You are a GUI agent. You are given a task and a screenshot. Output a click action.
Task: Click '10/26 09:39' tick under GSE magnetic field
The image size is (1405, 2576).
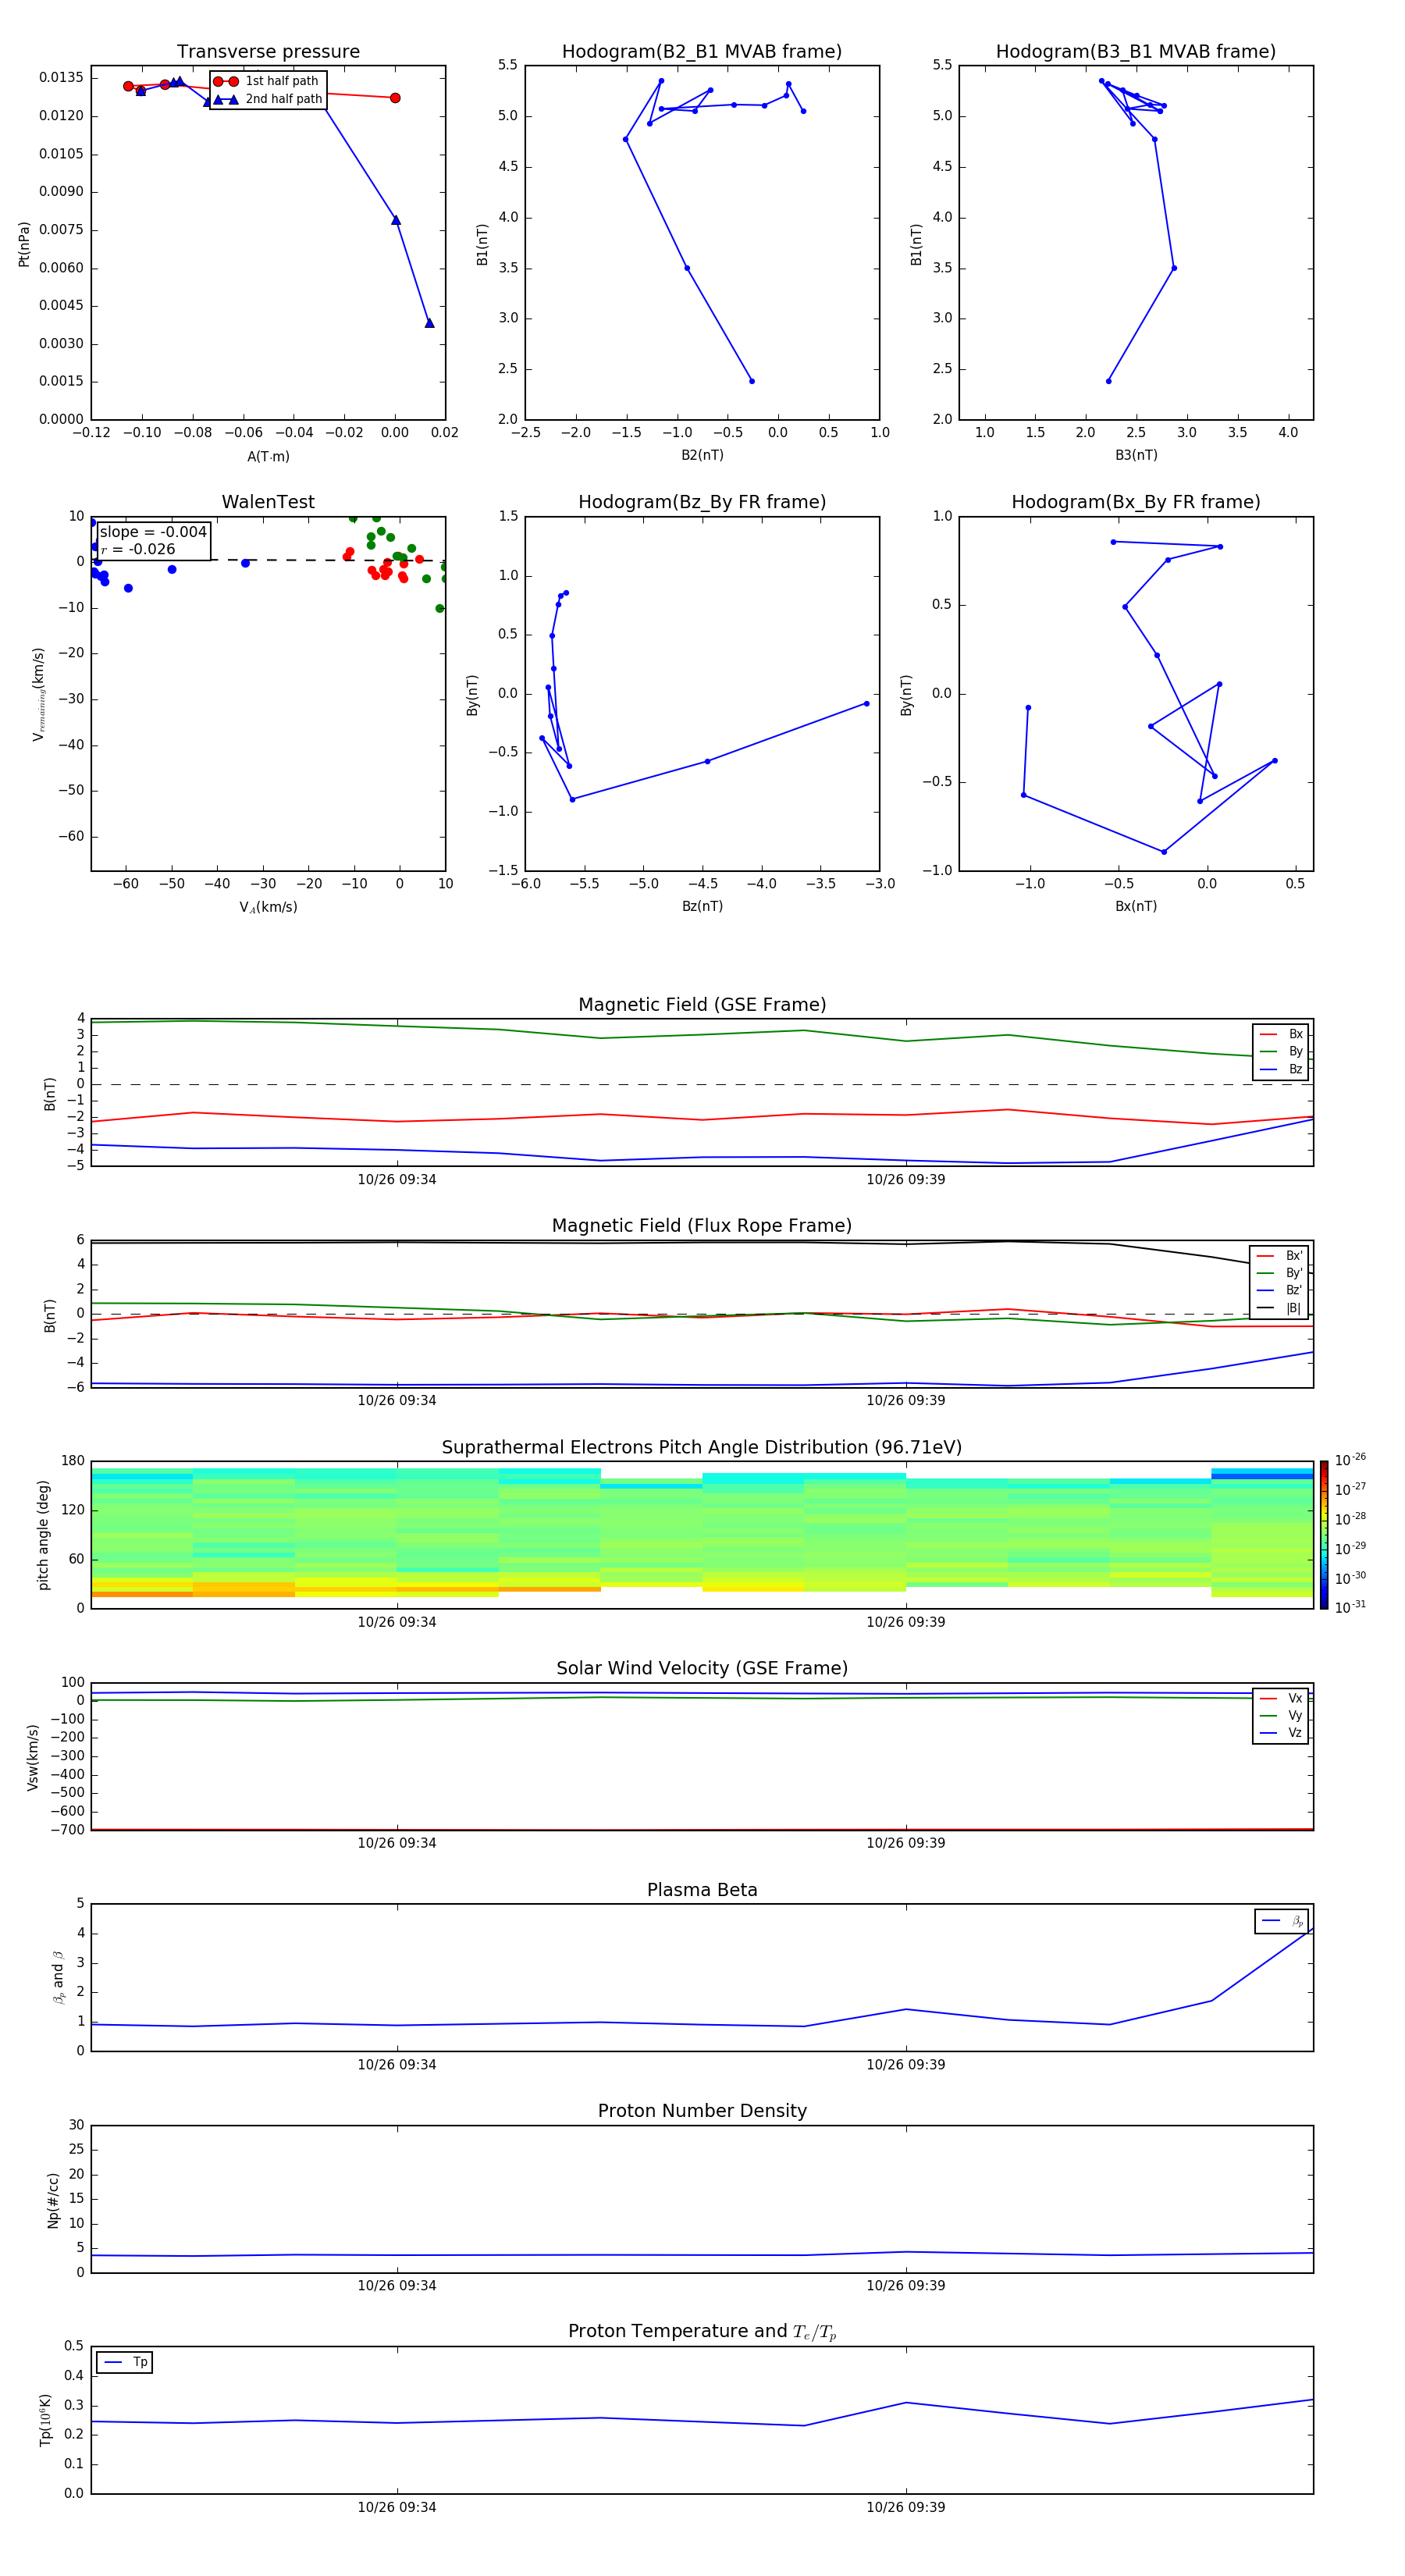906,1180
